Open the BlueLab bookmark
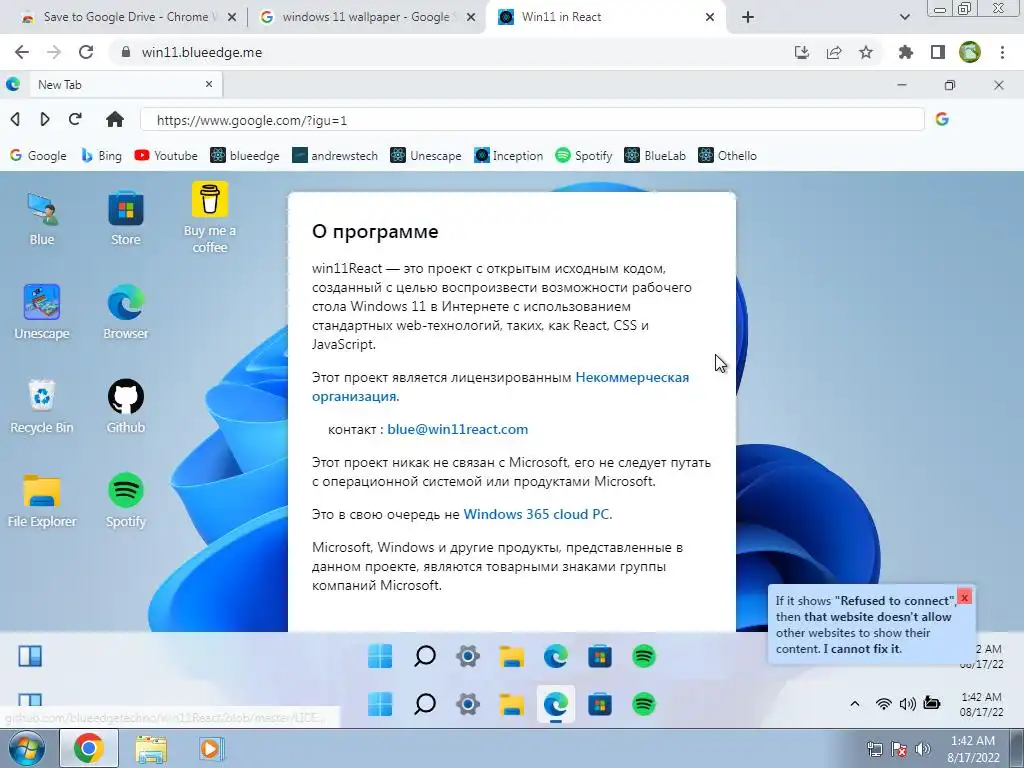 (x=655, y=155)
